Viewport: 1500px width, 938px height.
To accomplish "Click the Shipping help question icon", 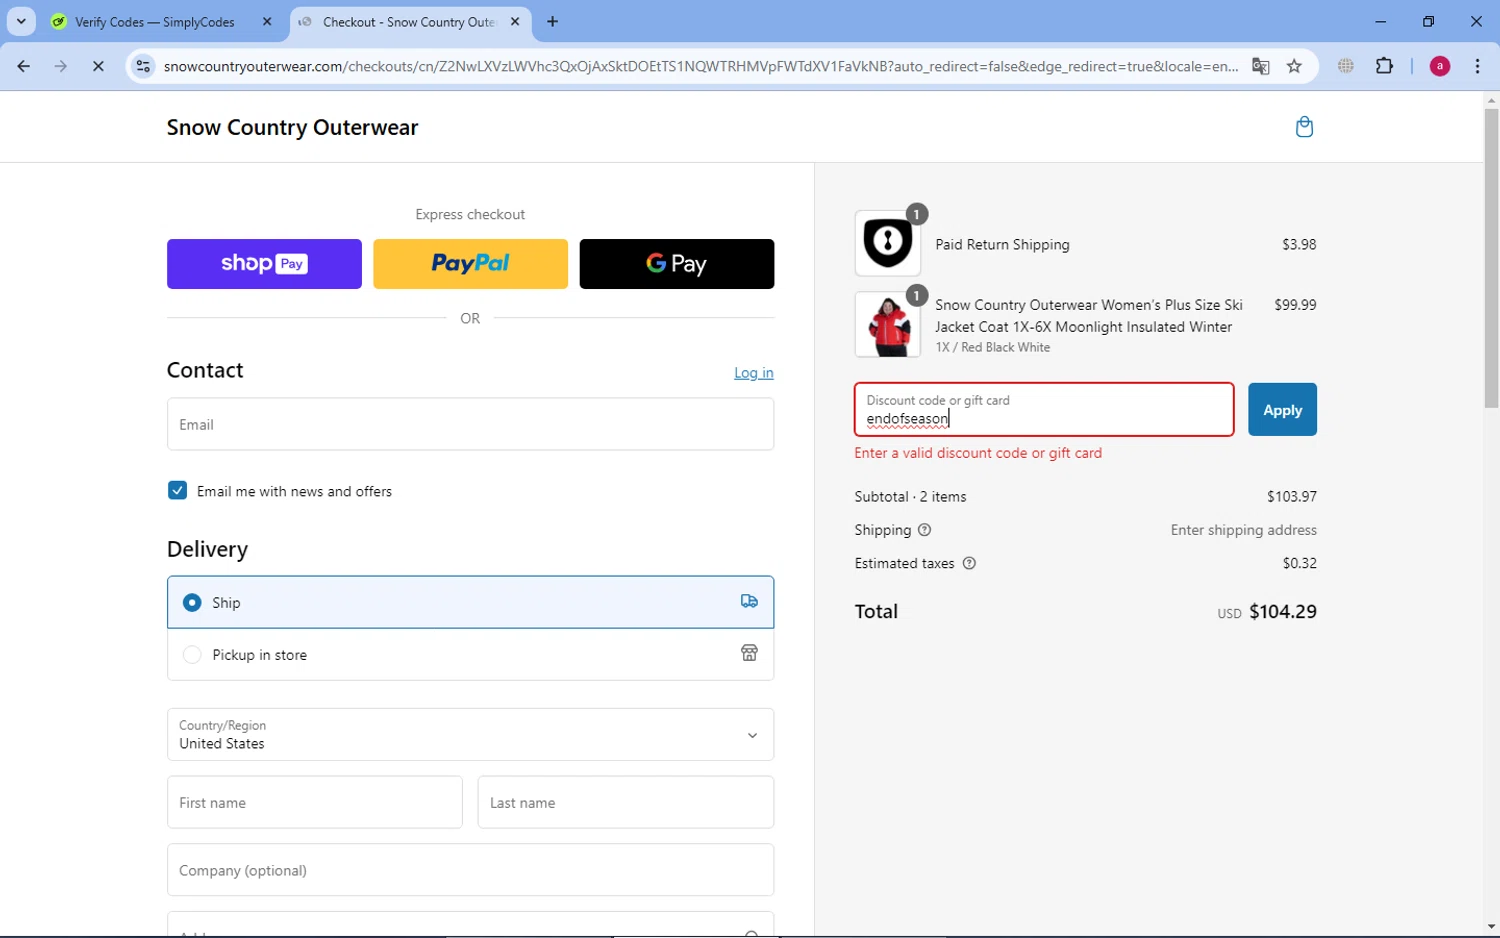I will coord(925,530).
